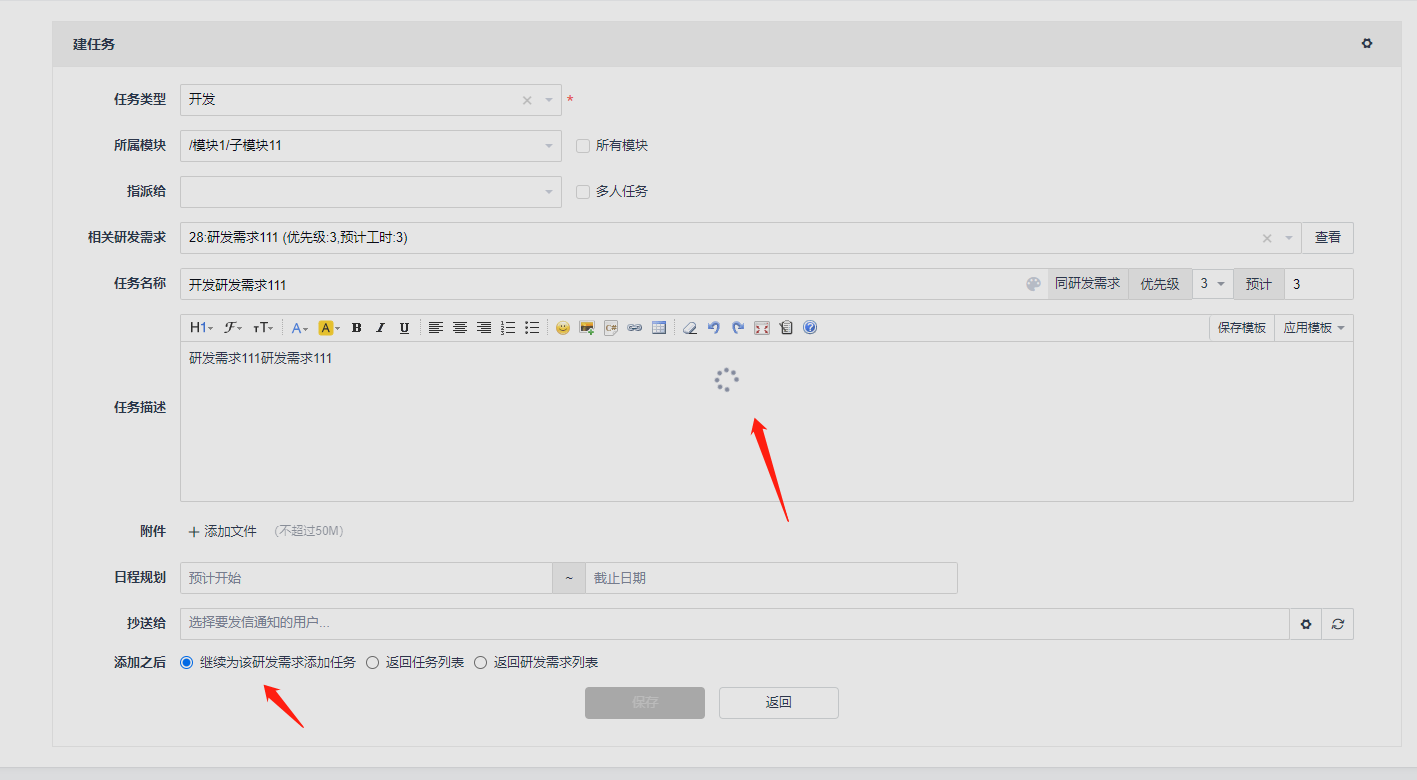Select 返回任务列表 radio option

(x=373, y=662)
